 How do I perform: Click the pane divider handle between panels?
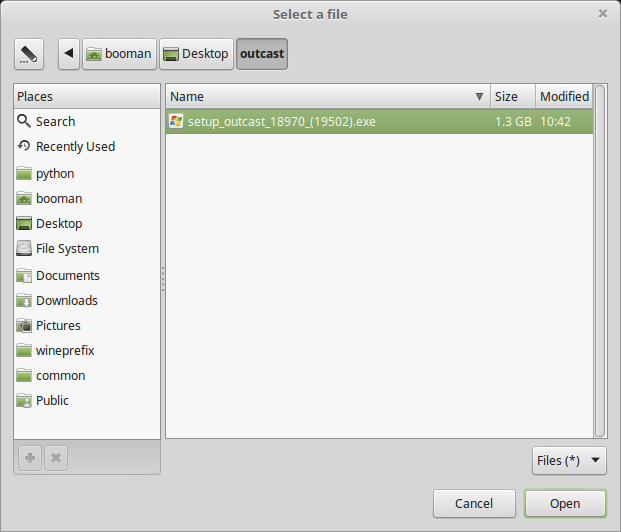pyautogui.click(x=163, y=279)
